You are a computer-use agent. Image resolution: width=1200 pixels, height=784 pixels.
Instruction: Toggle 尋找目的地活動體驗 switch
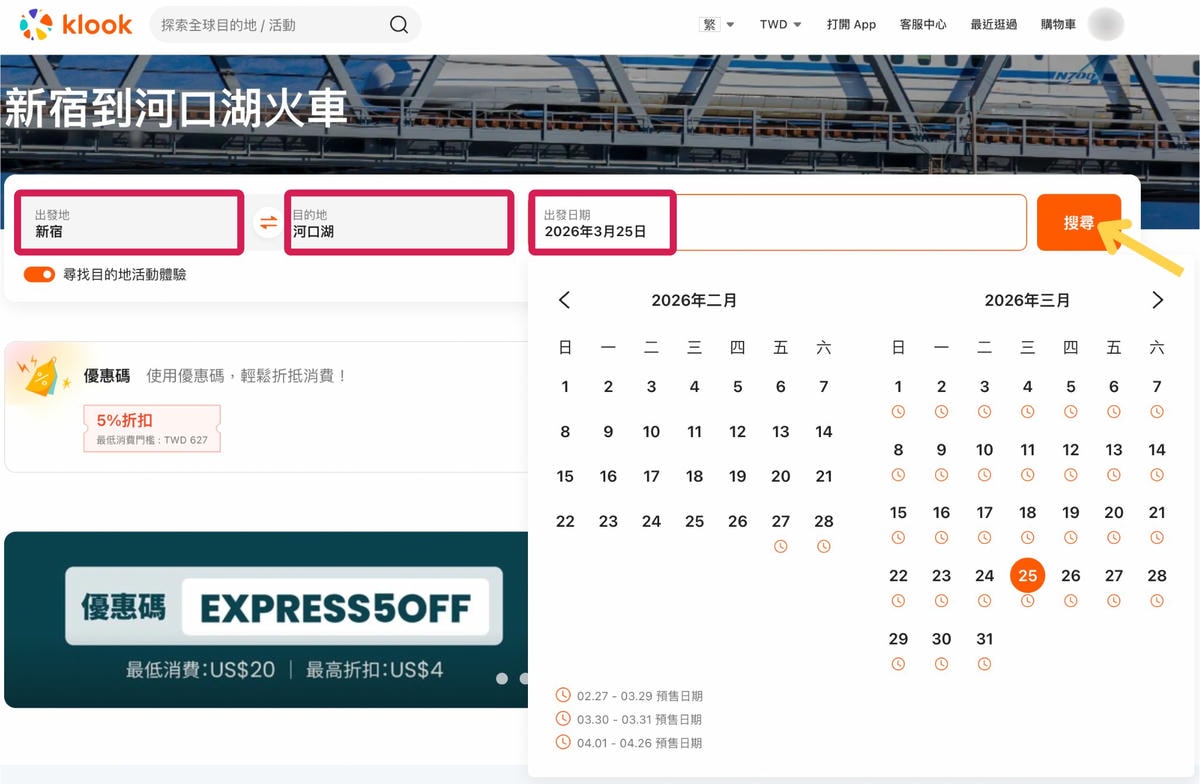click(x=39, y=274)
